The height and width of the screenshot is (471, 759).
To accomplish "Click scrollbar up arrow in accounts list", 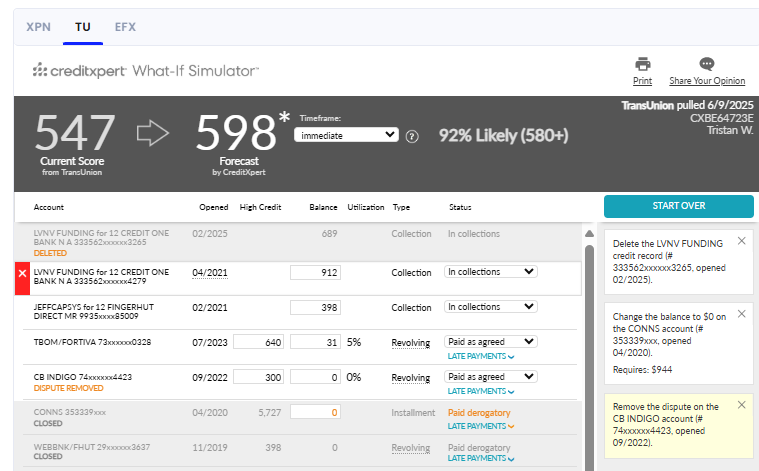I will coord(588,234).
